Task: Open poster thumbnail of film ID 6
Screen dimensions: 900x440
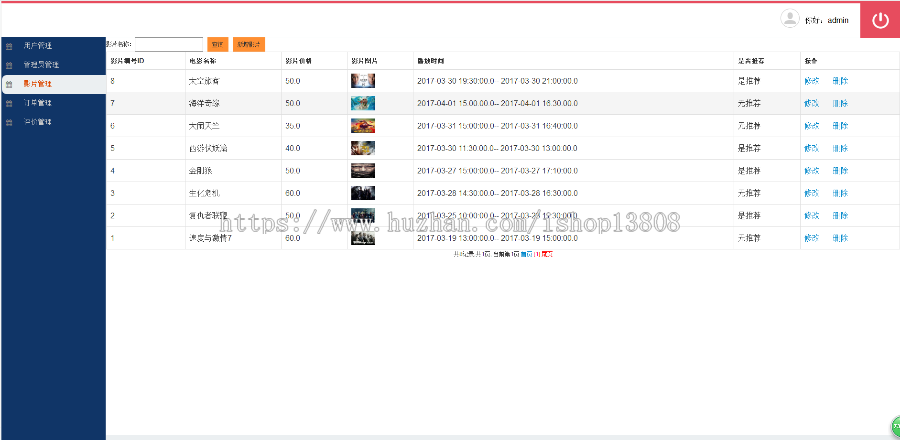Action: (x=363, y=126)
